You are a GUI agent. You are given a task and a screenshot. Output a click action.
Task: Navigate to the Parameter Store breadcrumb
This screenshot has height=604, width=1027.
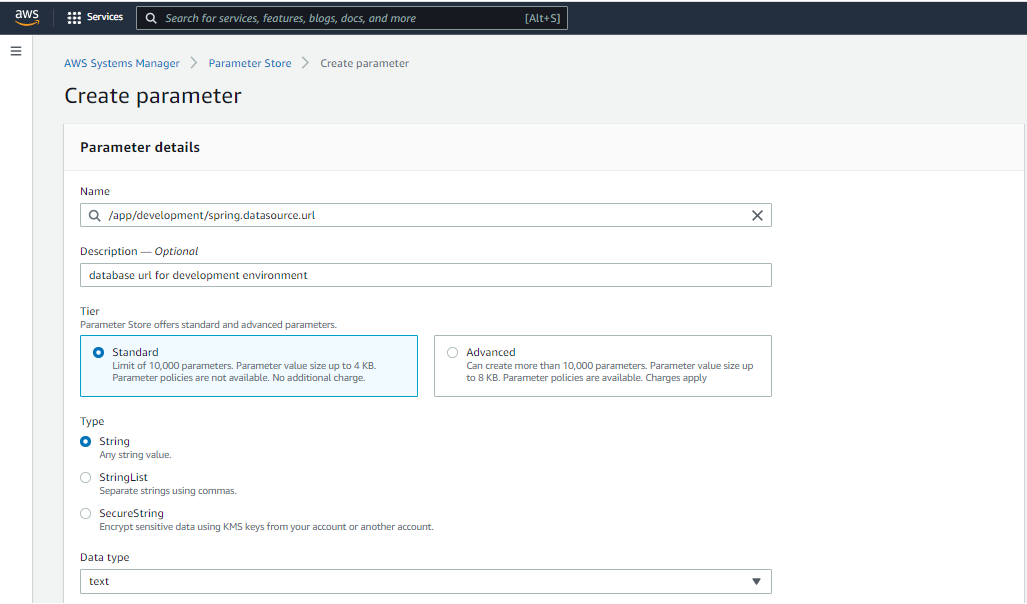(249, 63)
